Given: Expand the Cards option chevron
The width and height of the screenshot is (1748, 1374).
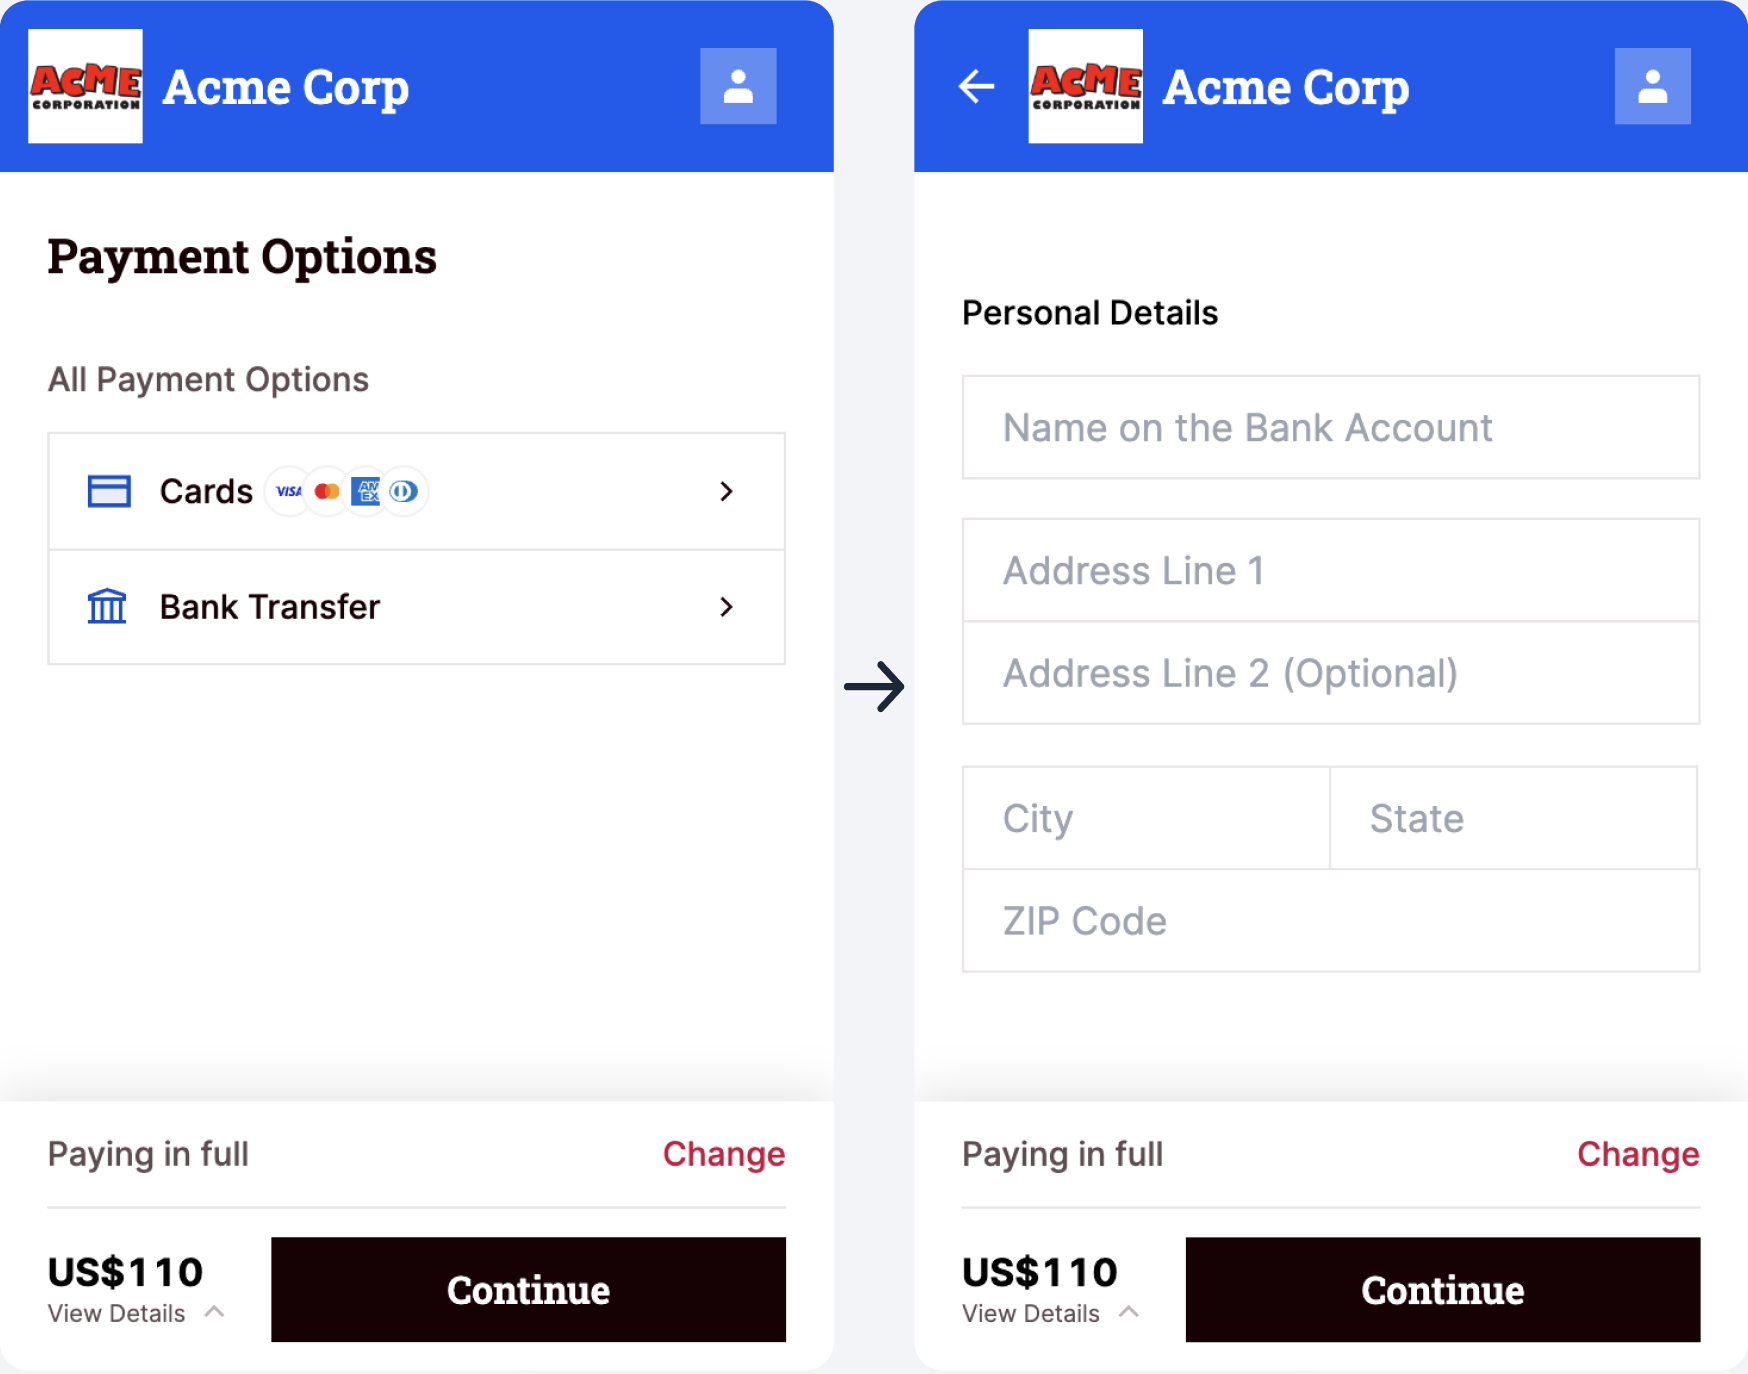Looking at the screenshot, I should (726, 491).
